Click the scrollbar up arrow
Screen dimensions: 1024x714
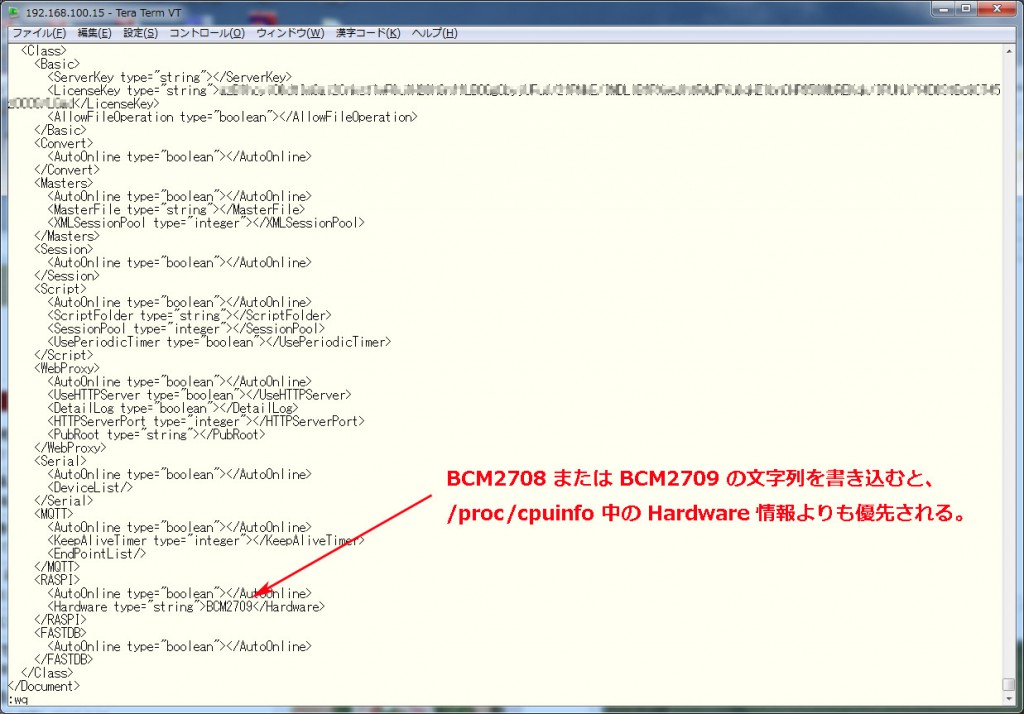1010,51
